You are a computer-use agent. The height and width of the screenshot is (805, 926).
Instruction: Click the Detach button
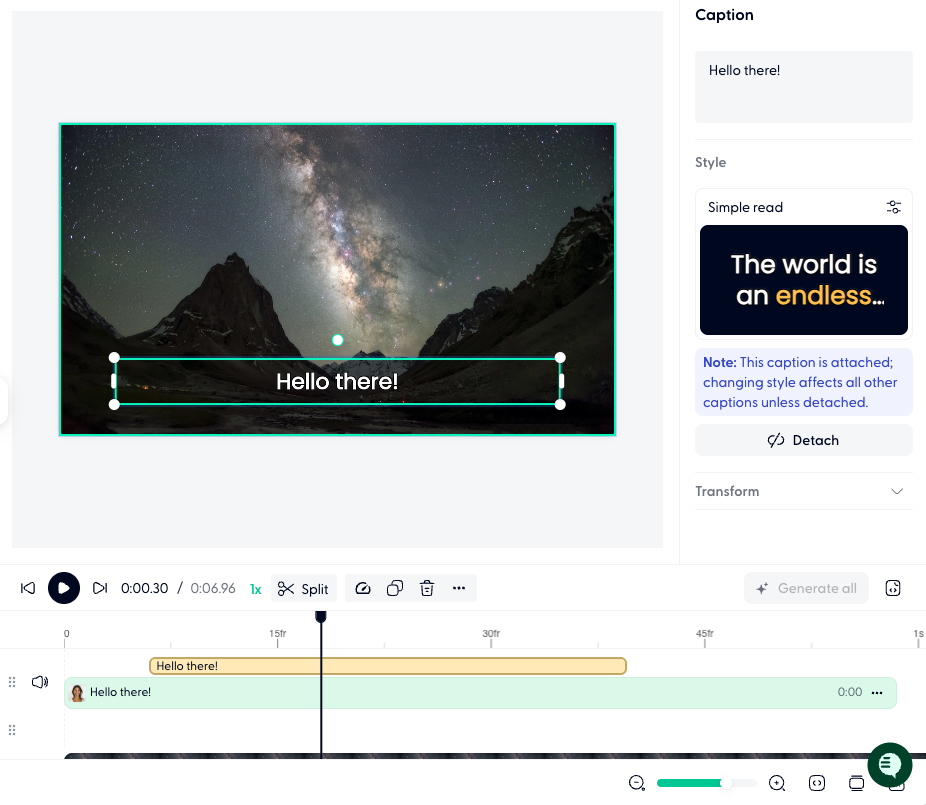(x=803, y=440)
